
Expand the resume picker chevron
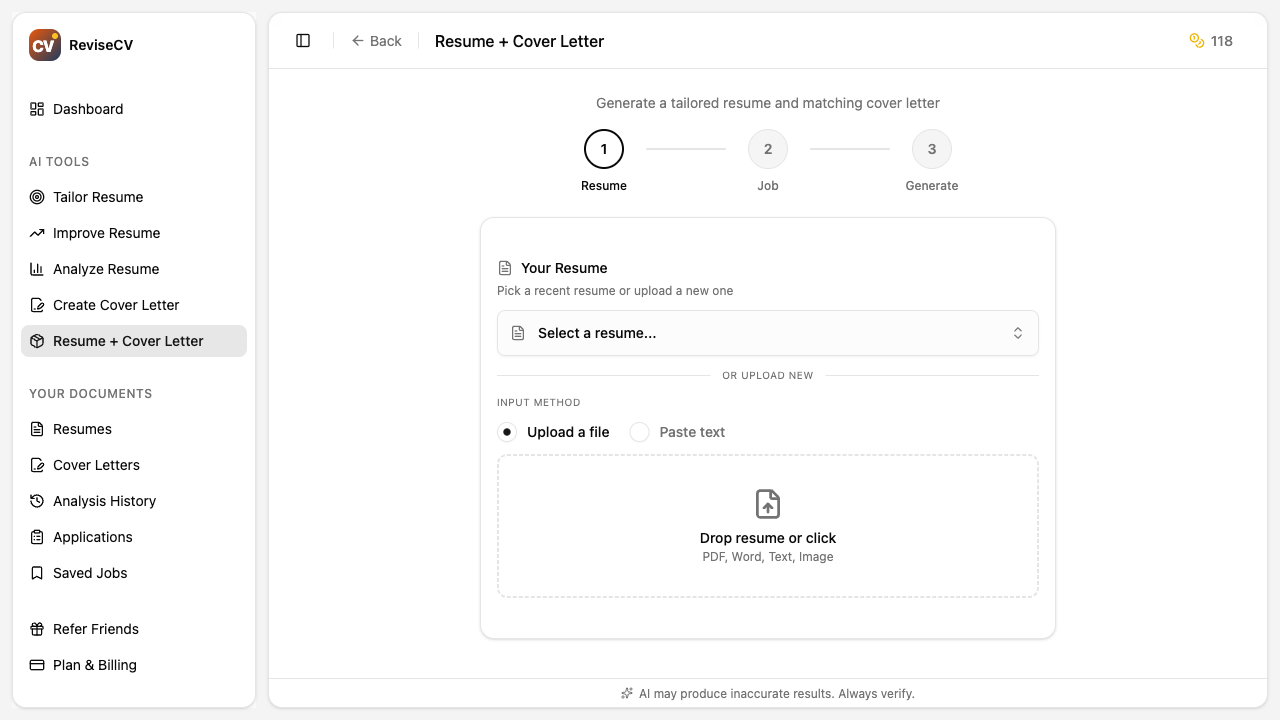(x=1018, y=333)
